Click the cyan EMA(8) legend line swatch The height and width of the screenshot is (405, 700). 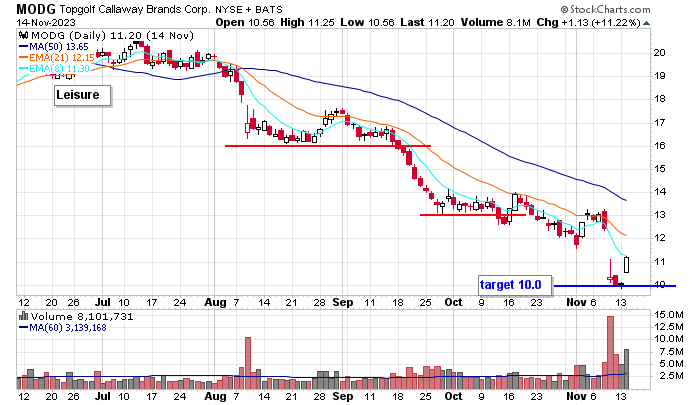point(24,69)
